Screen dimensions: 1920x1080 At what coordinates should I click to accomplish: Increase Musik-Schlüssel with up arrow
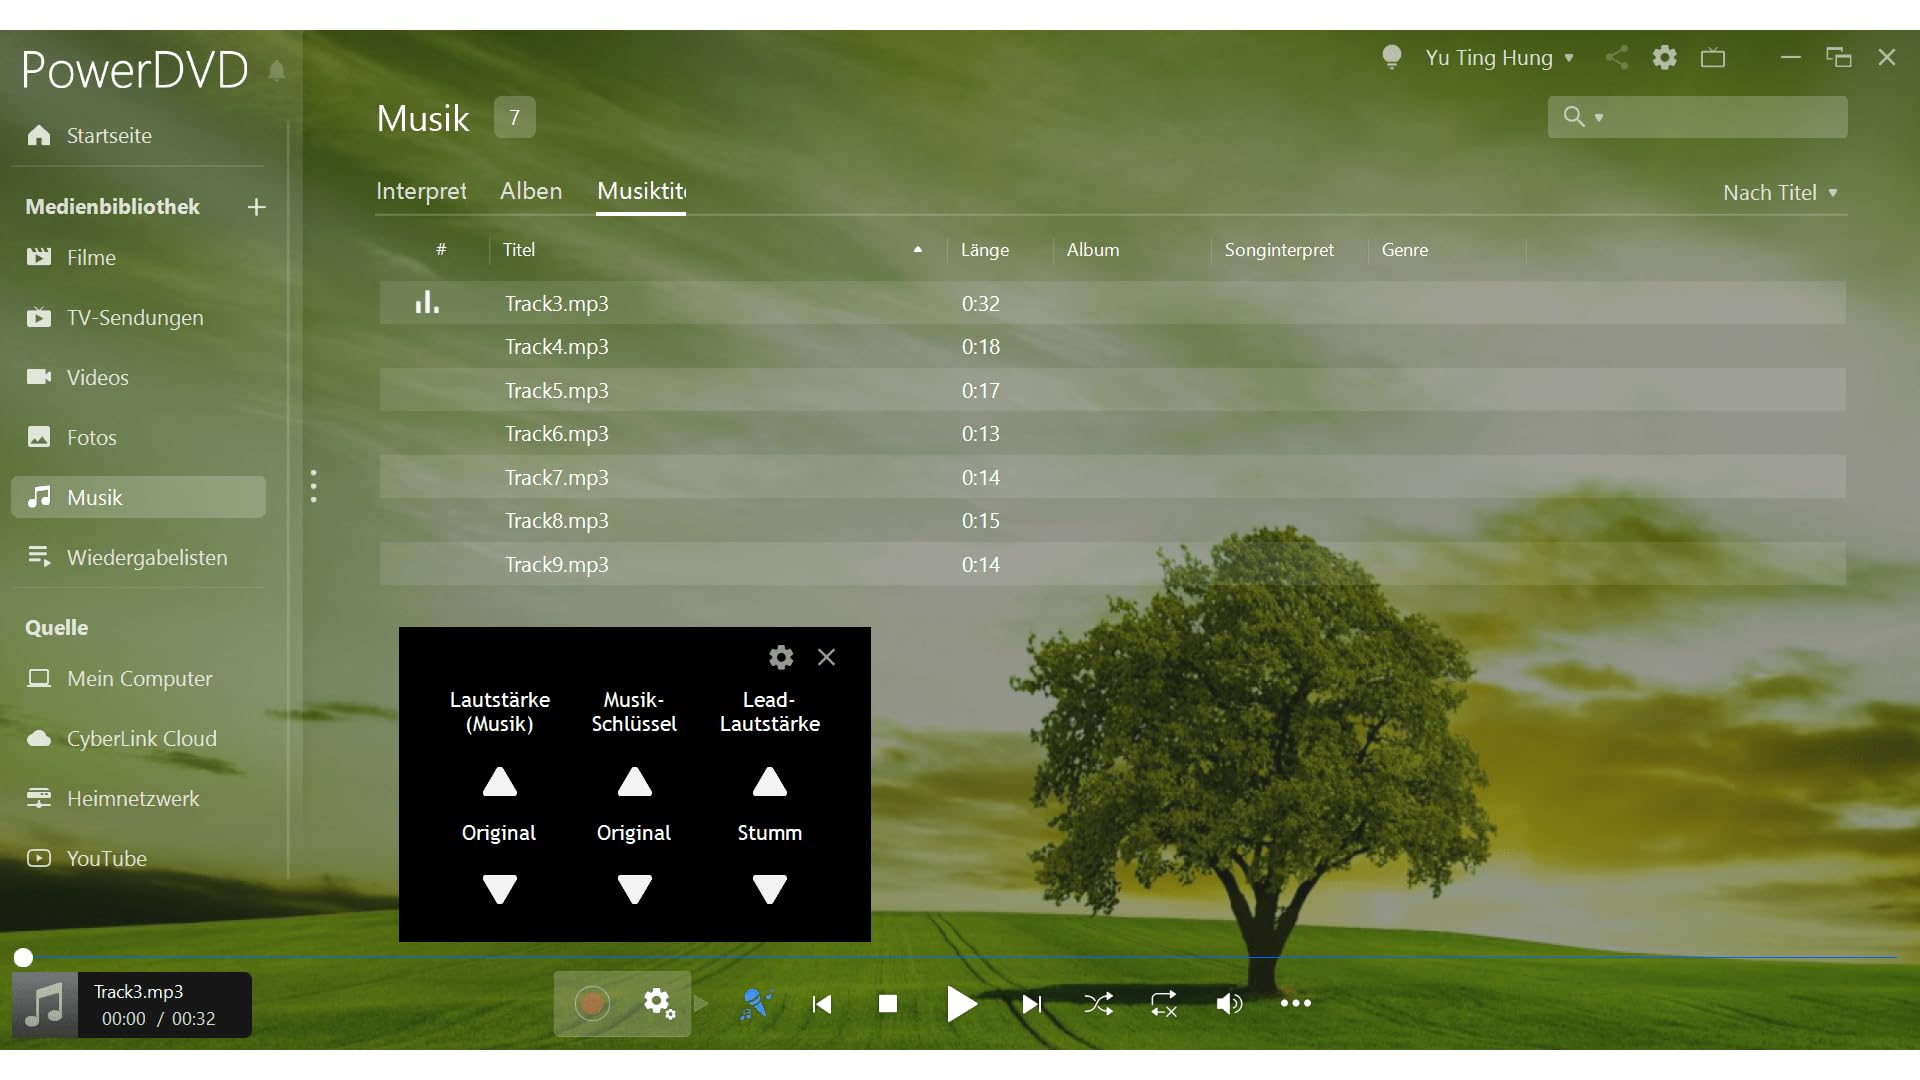click(634, 782)
